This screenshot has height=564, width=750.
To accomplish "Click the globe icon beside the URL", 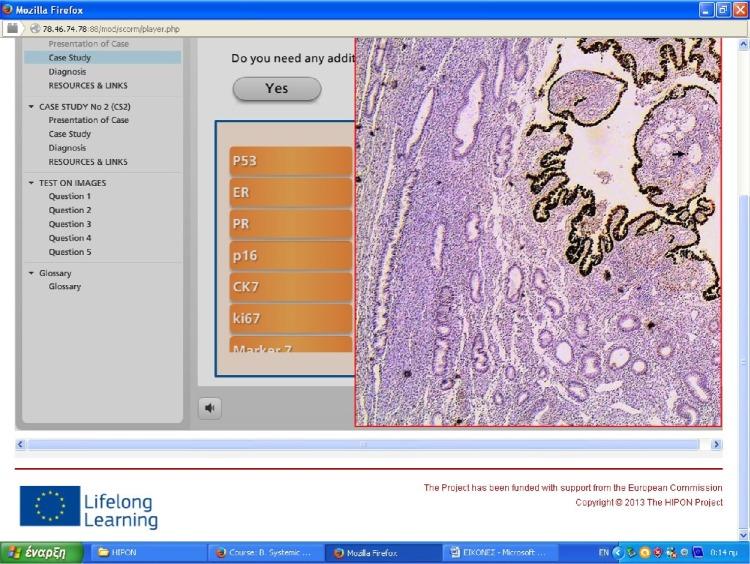I will point(35,29).
